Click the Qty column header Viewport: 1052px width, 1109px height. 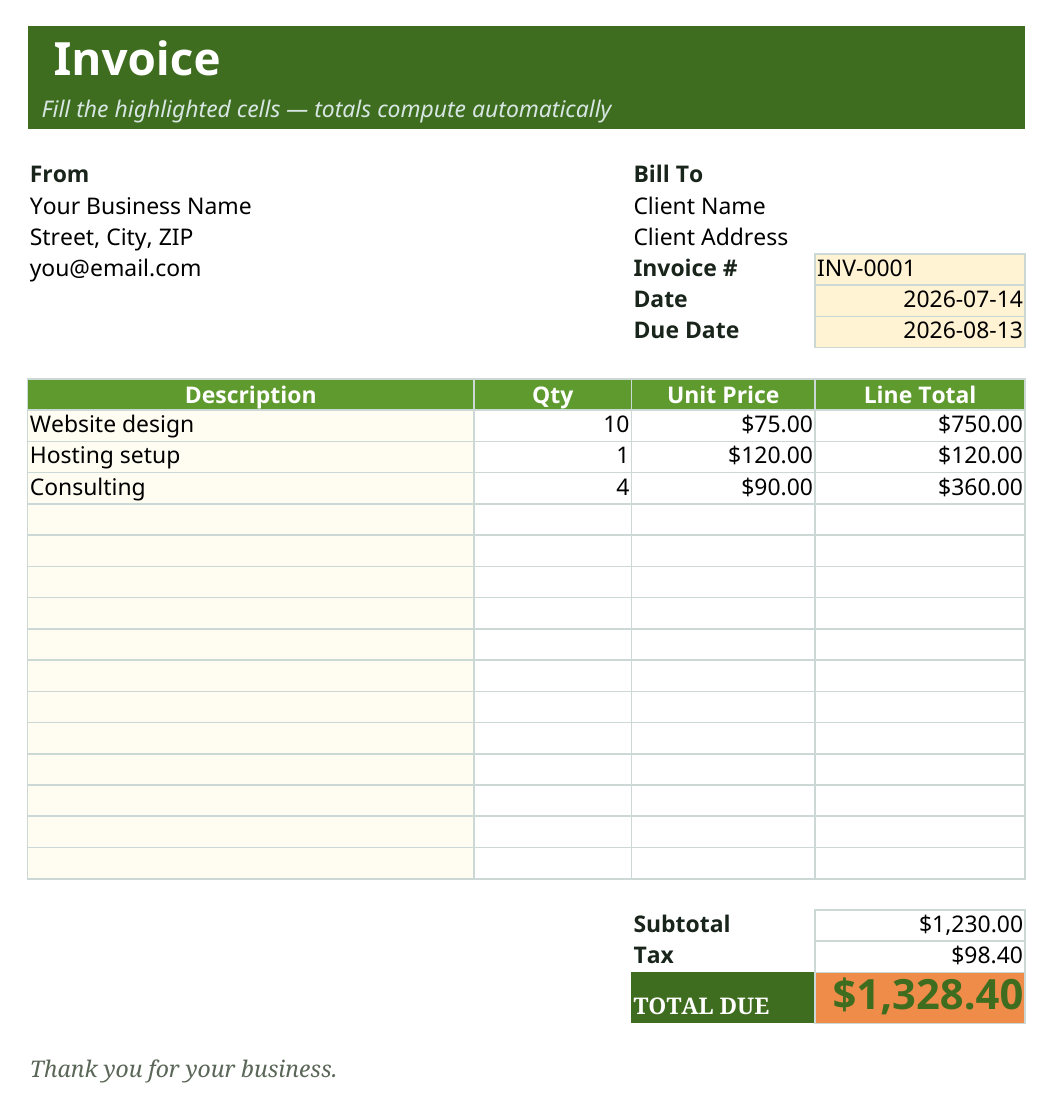pyautogui.click(x=553, y=395)
